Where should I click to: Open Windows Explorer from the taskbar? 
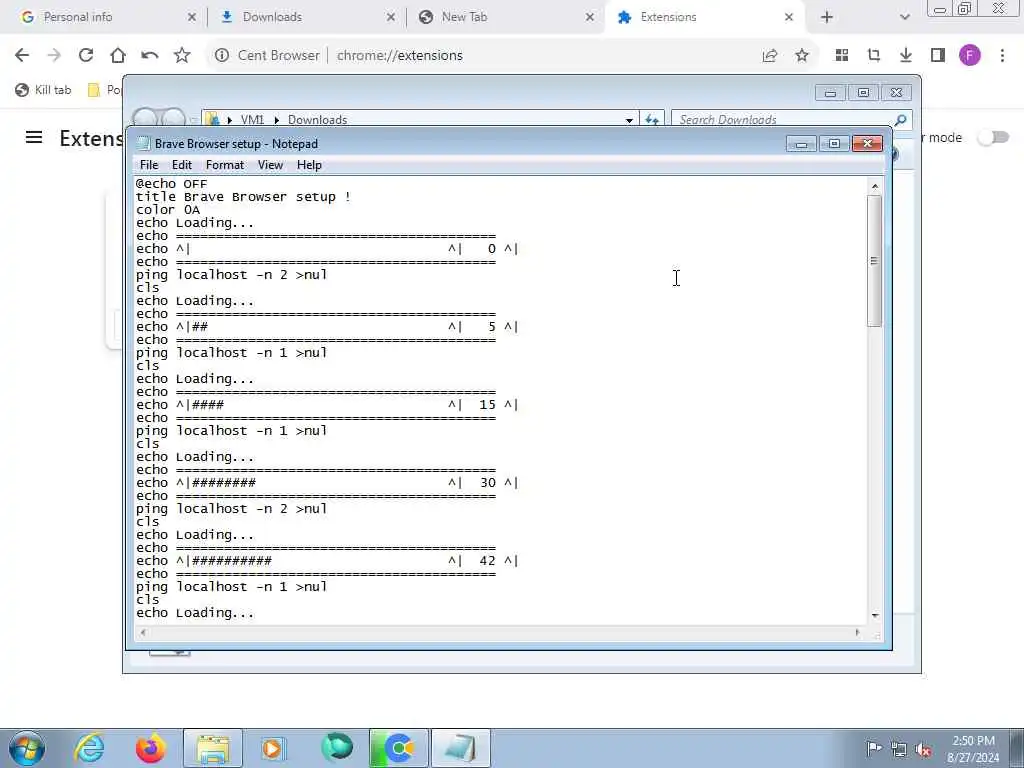point(212,748)
